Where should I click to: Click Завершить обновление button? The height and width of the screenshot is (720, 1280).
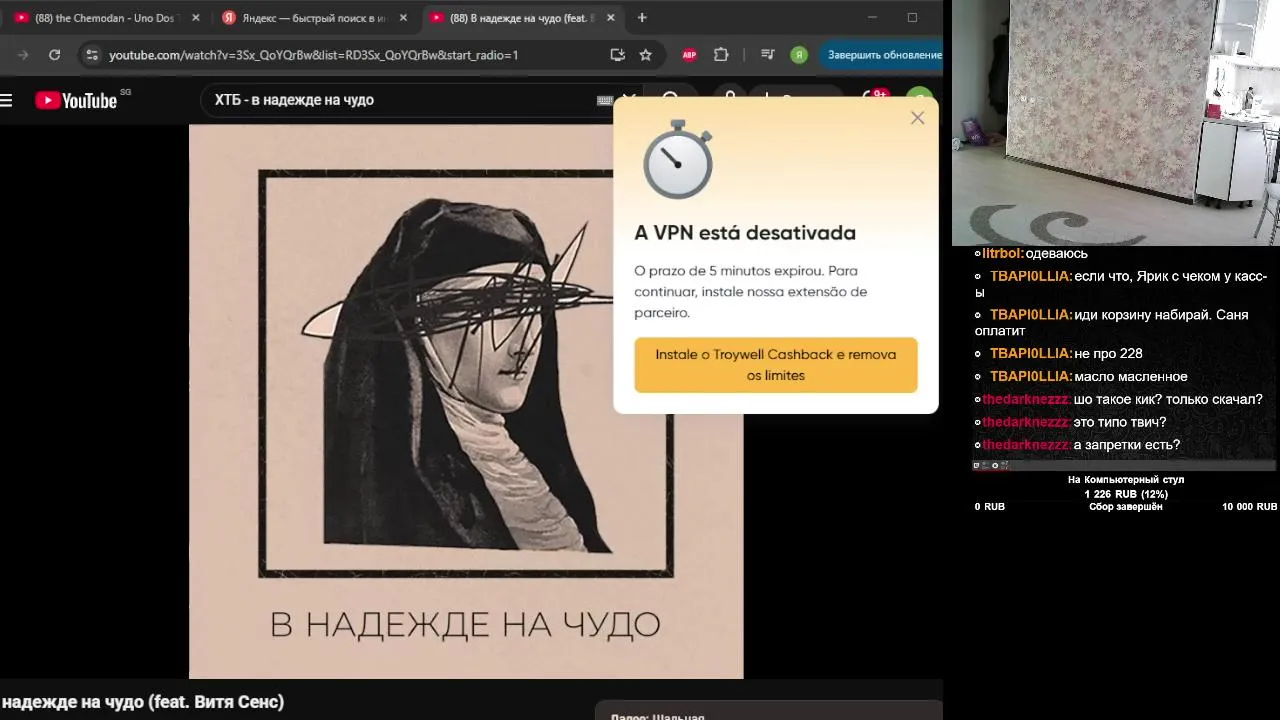pyautogui.click(x=884, y=55)
